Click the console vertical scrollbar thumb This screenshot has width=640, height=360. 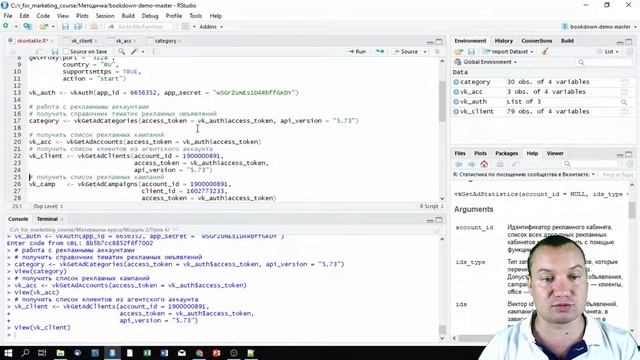(442, 329)
